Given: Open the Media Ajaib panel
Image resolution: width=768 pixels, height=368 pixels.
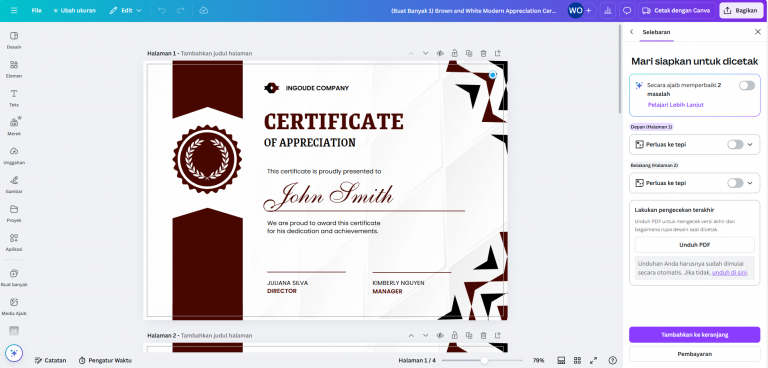Looking at the screenshot, I should click(x=14, y=307).
